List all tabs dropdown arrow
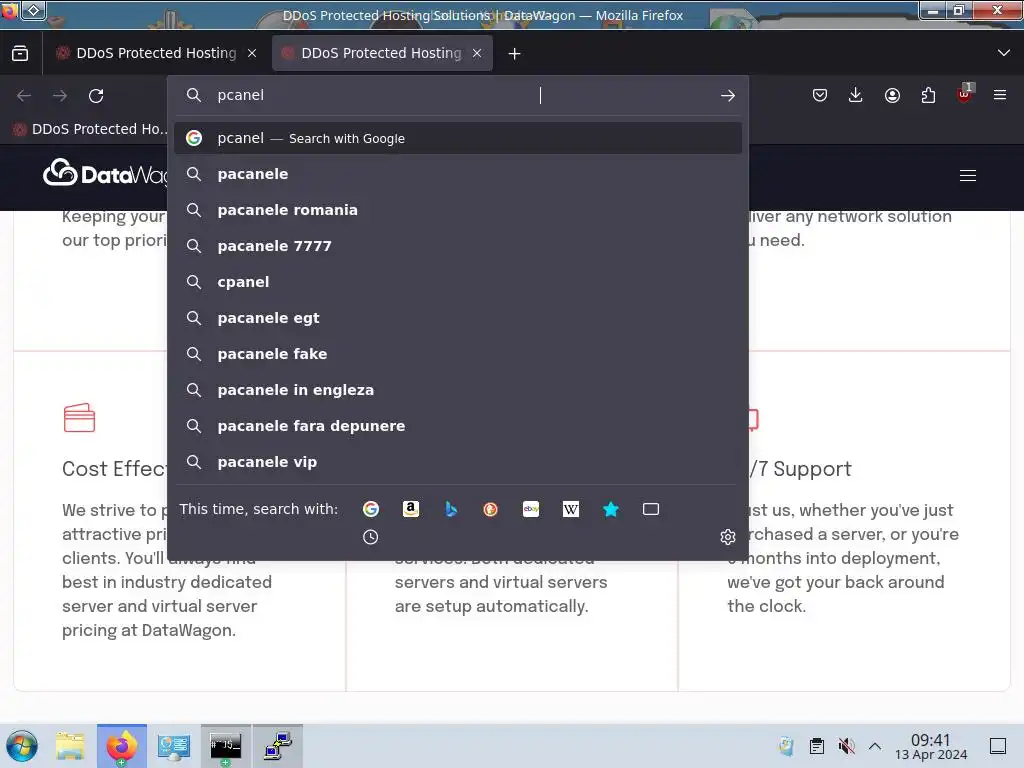The image size is (1024, 768). click(1004, 53)
